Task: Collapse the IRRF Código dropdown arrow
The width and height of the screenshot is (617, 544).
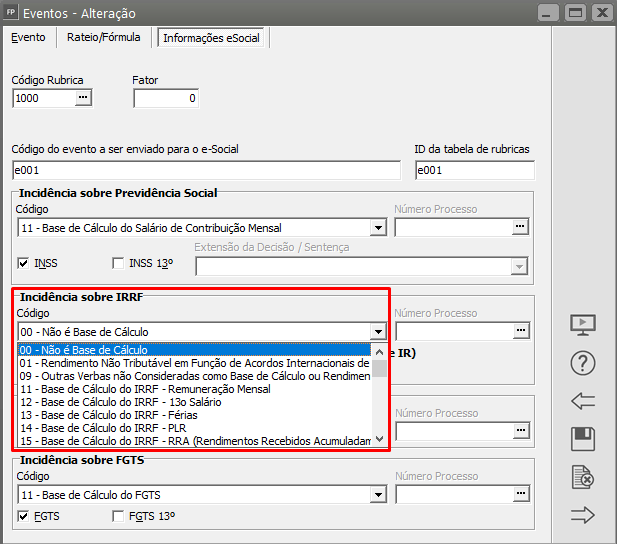Action: coord(378,332)
